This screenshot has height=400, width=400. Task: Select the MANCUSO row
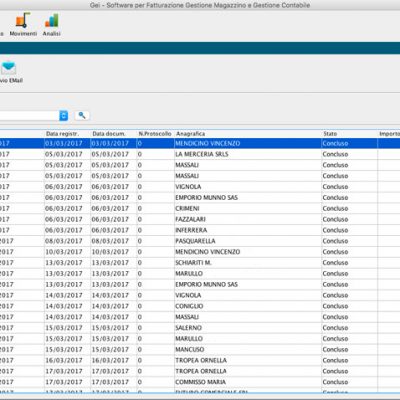point(200,350)
